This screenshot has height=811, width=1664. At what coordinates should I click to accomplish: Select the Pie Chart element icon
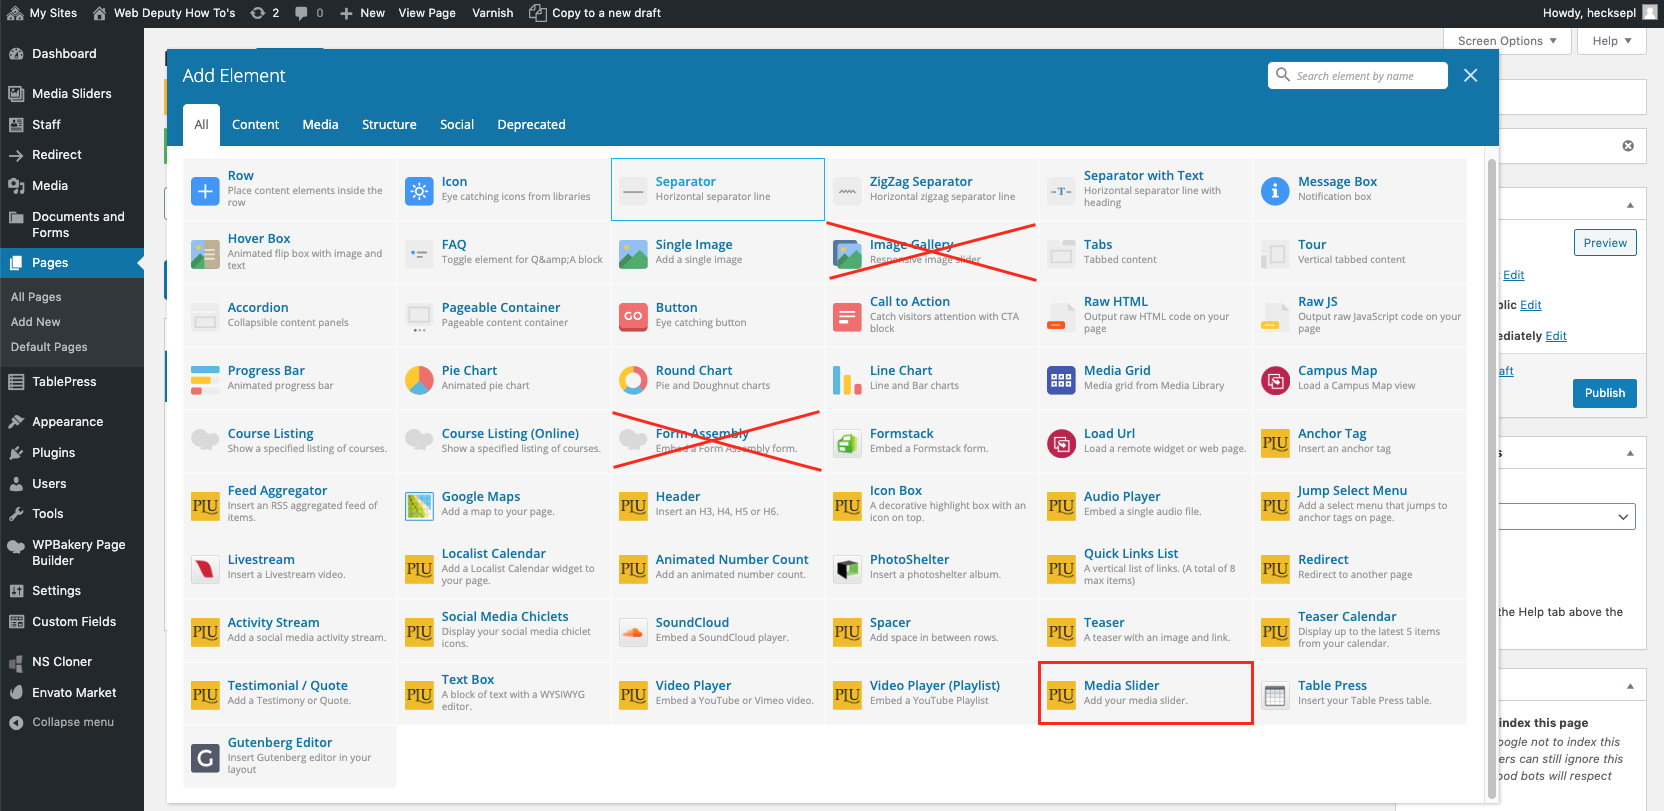click(x=419, y=380)
